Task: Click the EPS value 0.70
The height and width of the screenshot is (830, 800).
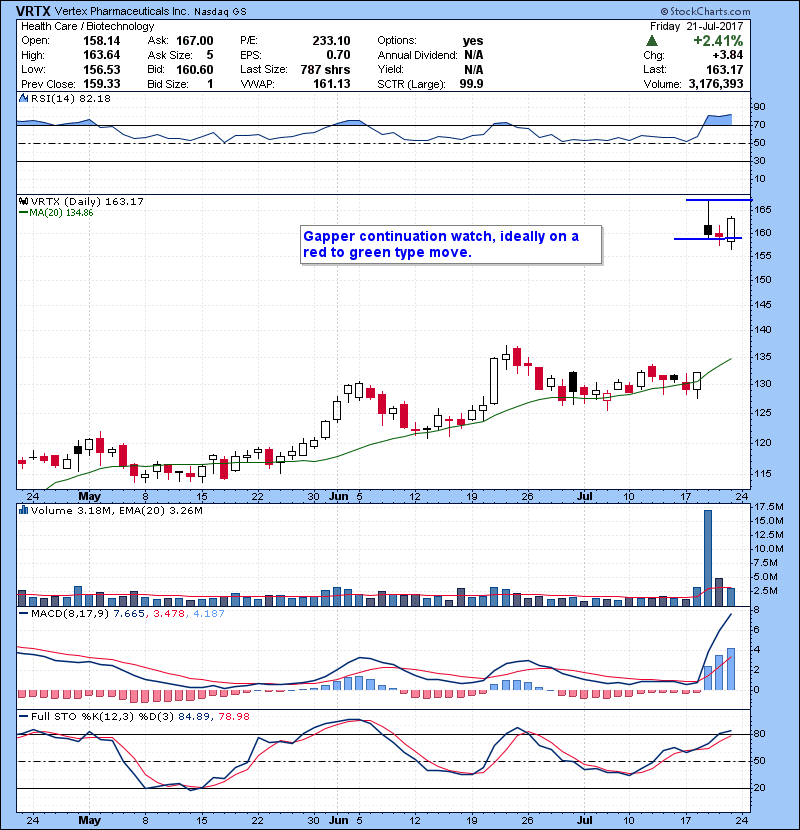Action: [x=338, y=55]
